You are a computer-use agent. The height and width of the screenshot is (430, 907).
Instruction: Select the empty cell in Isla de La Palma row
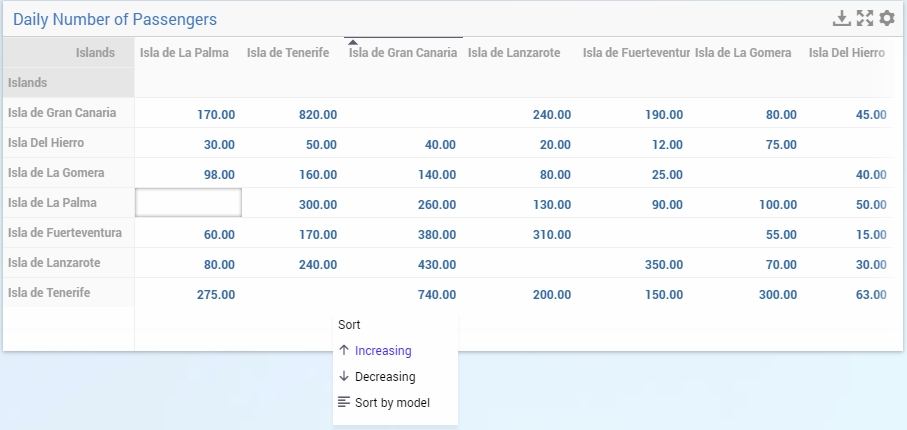coord(188,204)
